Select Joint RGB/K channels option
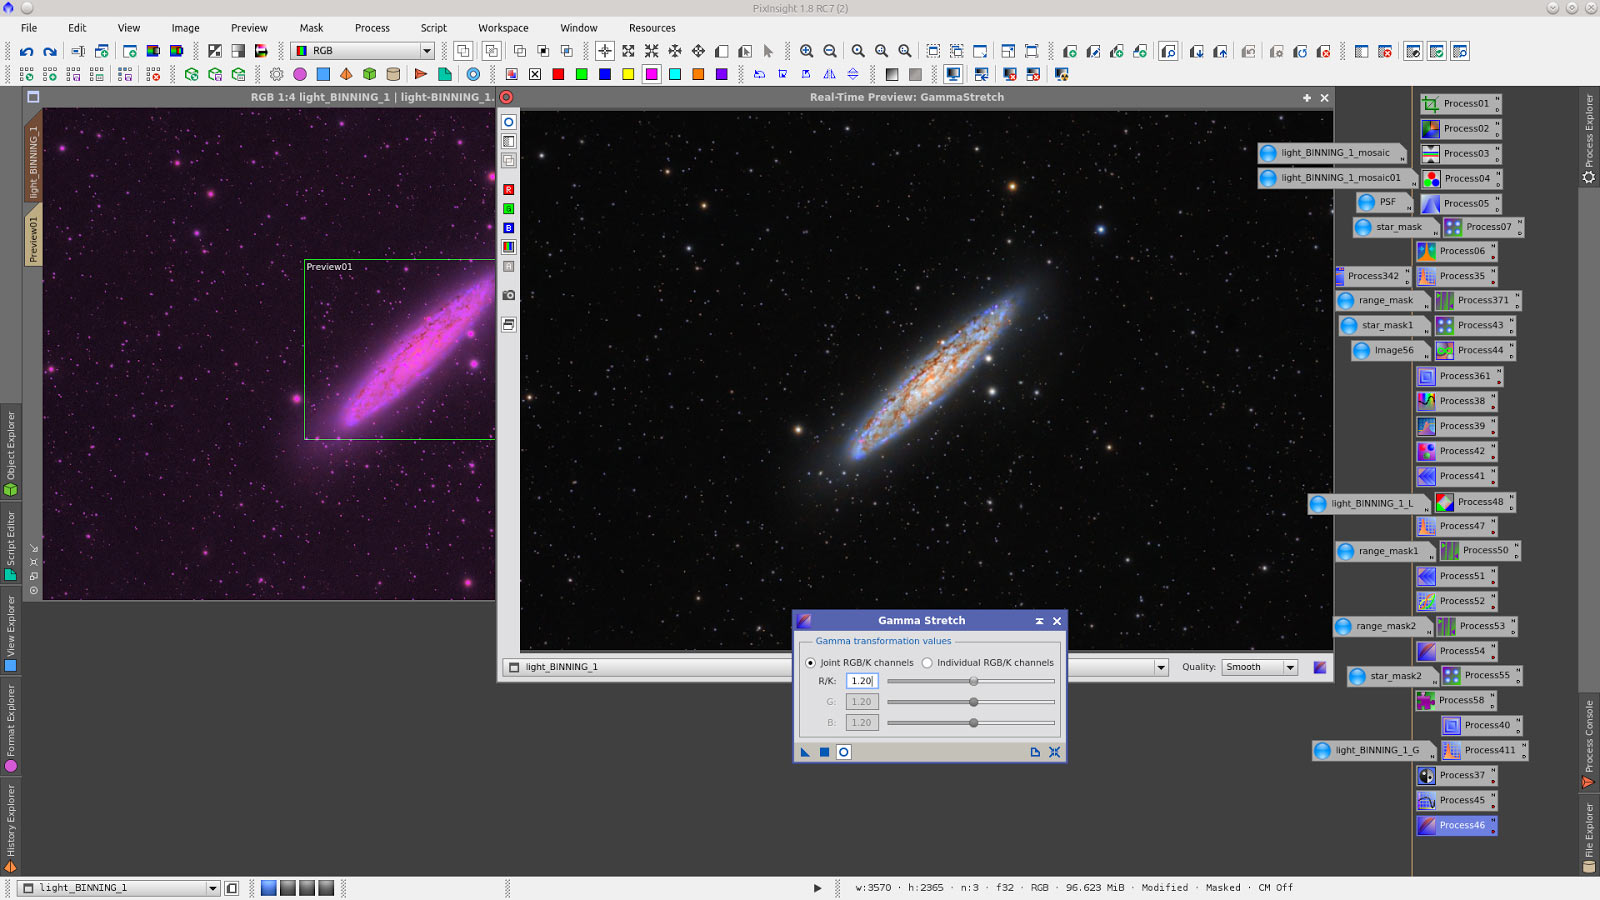The image size is (1600, 900). coord(811,663)
